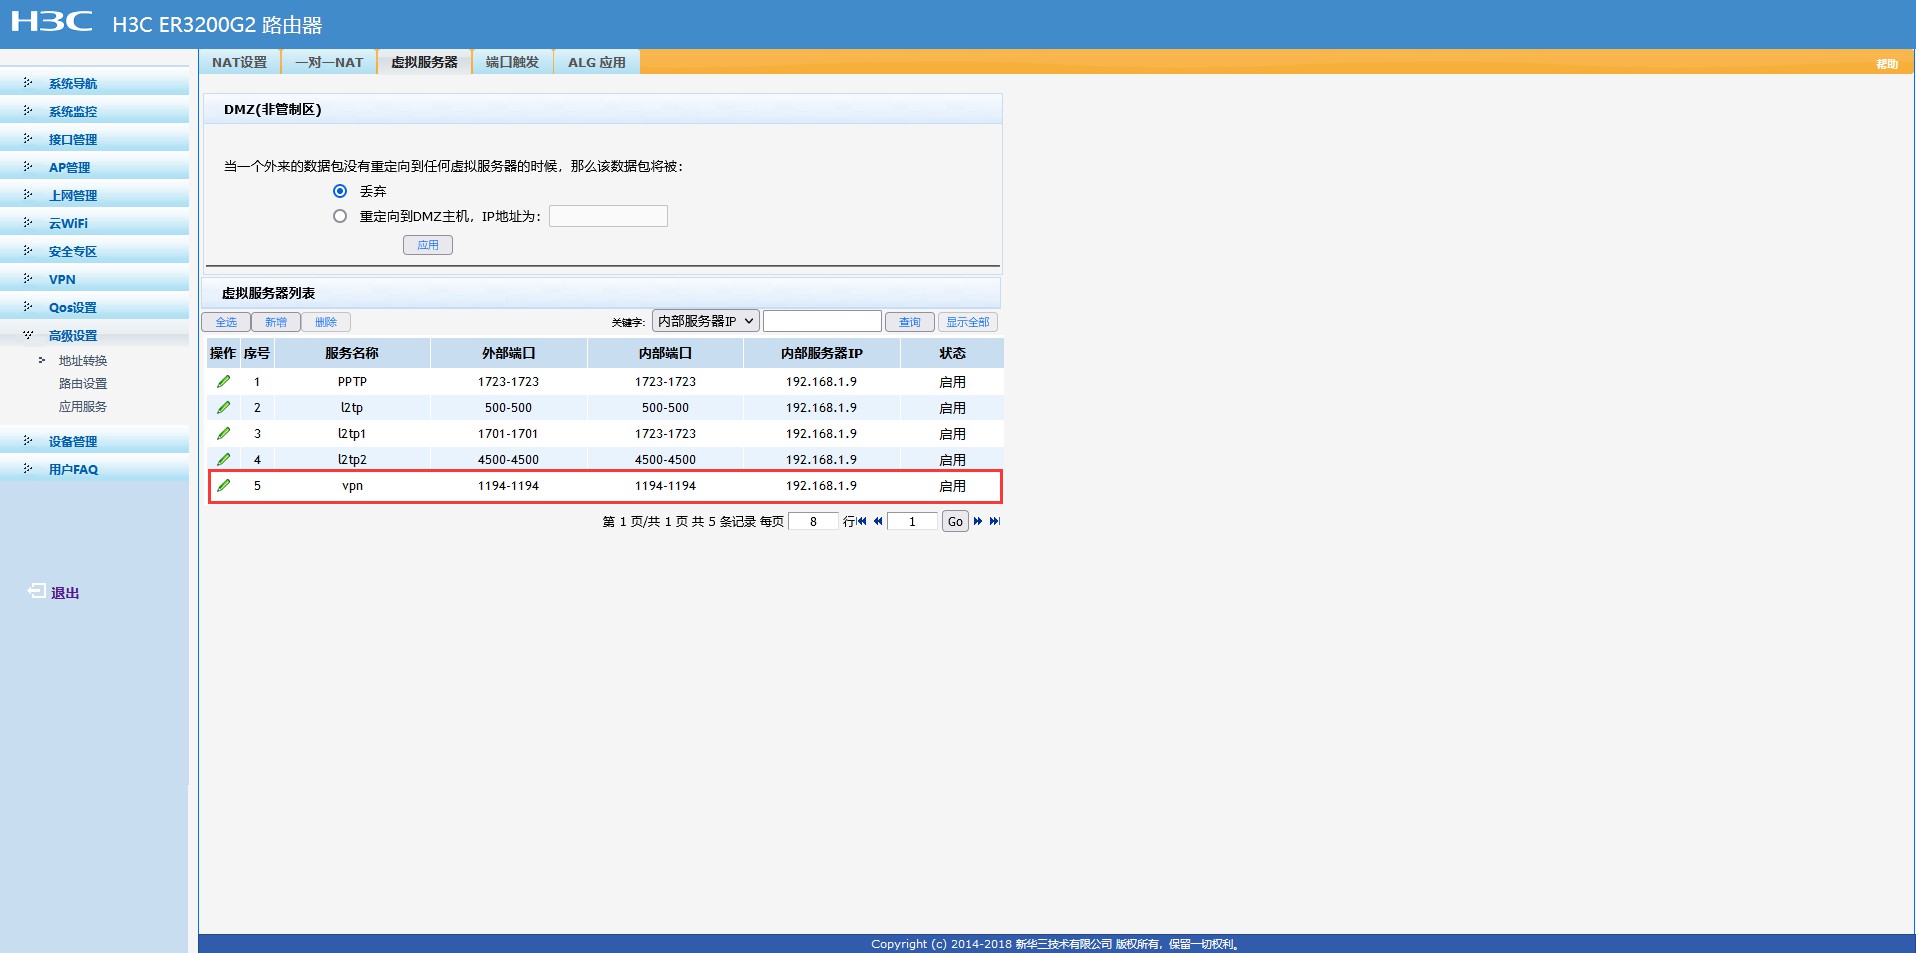Image resolution: width=1916 pixels, height=953 pixels.
Task: Click the edit pencil for PPTP row
Action: tap(223, 382)
